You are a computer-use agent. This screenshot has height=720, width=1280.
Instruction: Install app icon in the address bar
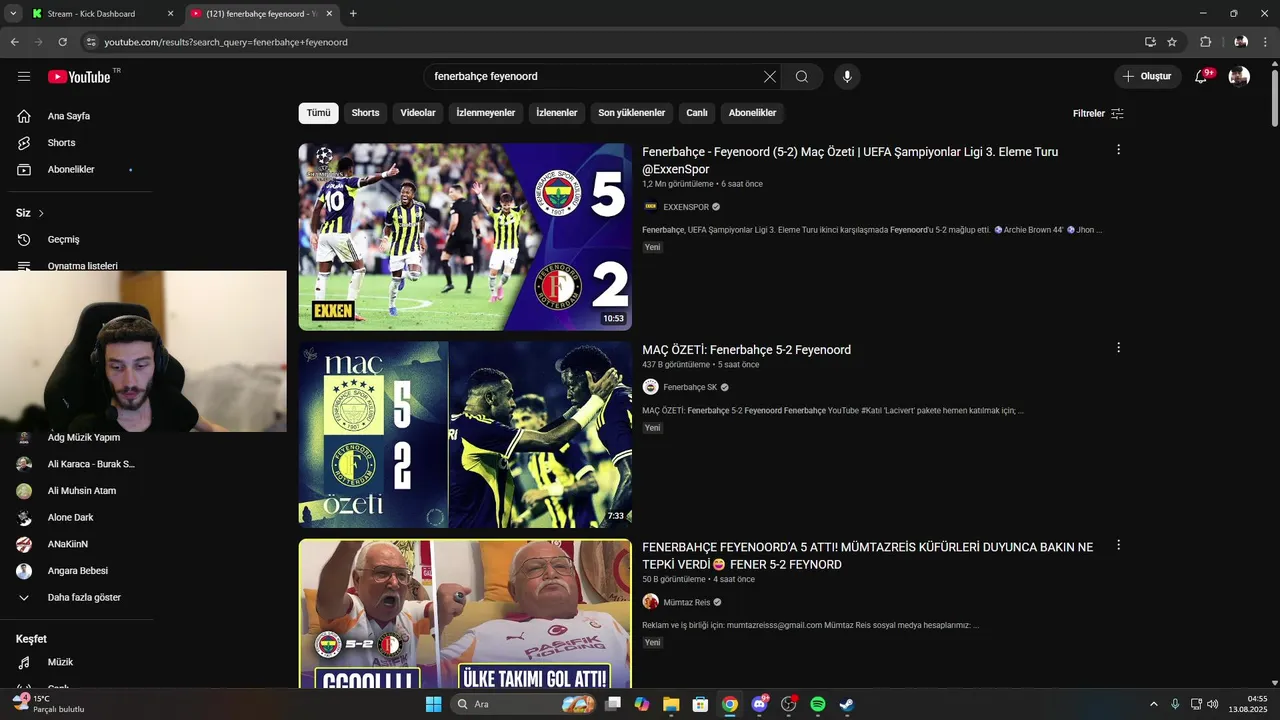(x=1150, y=42)
